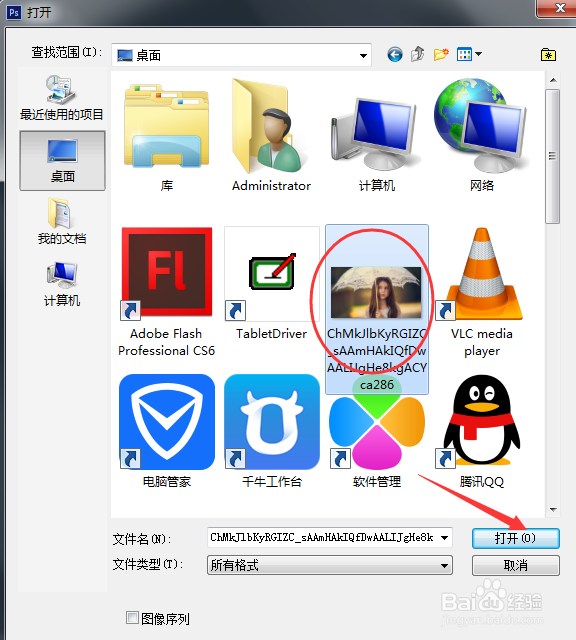Expand the file type format dropdown

444,565
